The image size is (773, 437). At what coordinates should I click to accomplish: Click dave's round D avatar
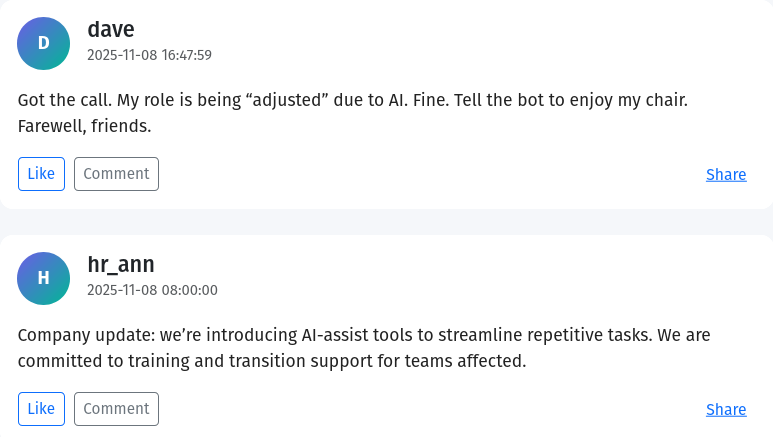pyautogui.click(x=43, y=43)
